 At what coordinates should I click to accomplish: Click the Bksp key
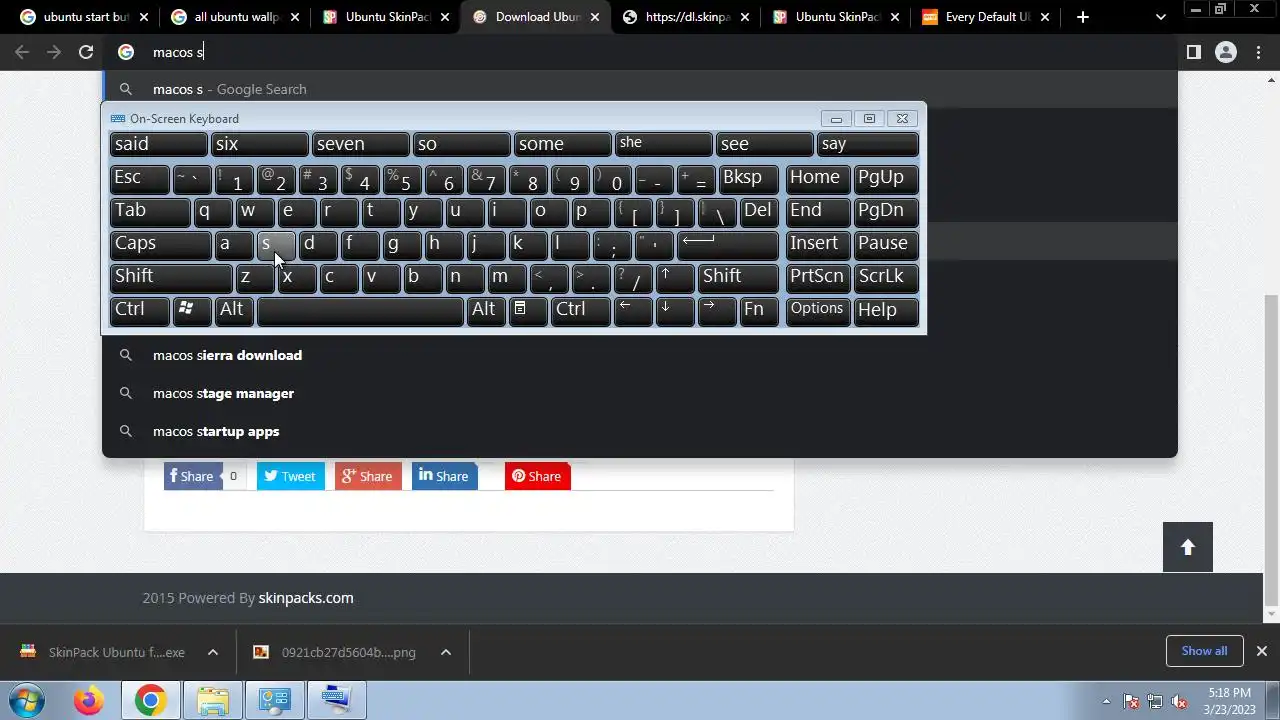point(748,178)
